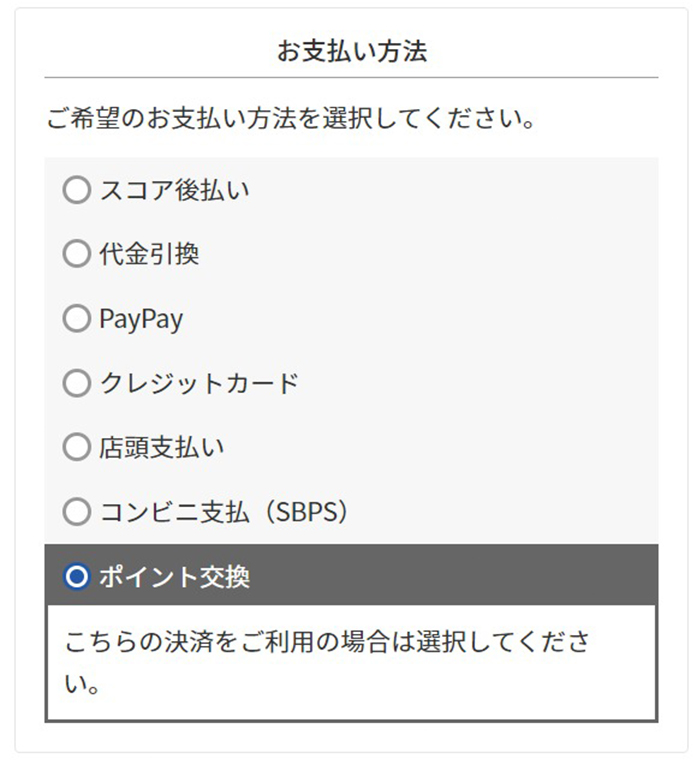This screenshot has height=760, width=700.
Task: Click the divider line below お支払い方法 heading
Action: click(351, 77)
